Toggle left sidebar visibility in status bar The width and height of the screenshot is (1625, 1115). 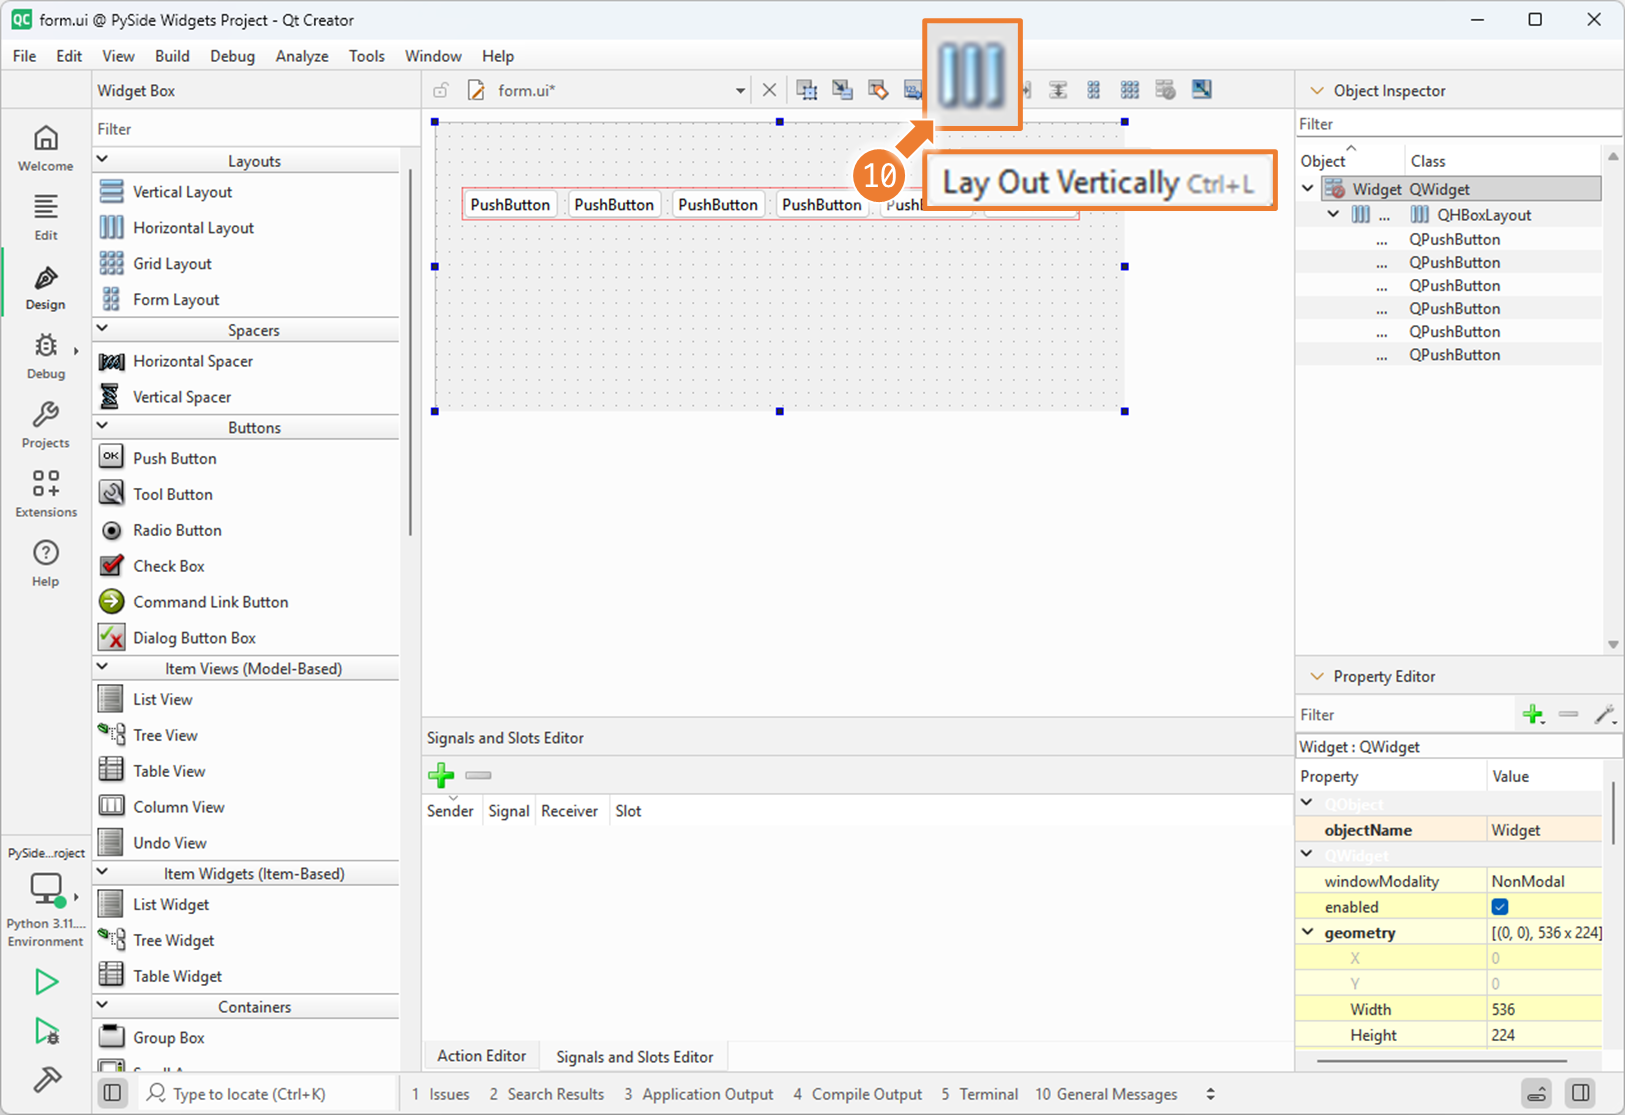tap(113, 1093)
